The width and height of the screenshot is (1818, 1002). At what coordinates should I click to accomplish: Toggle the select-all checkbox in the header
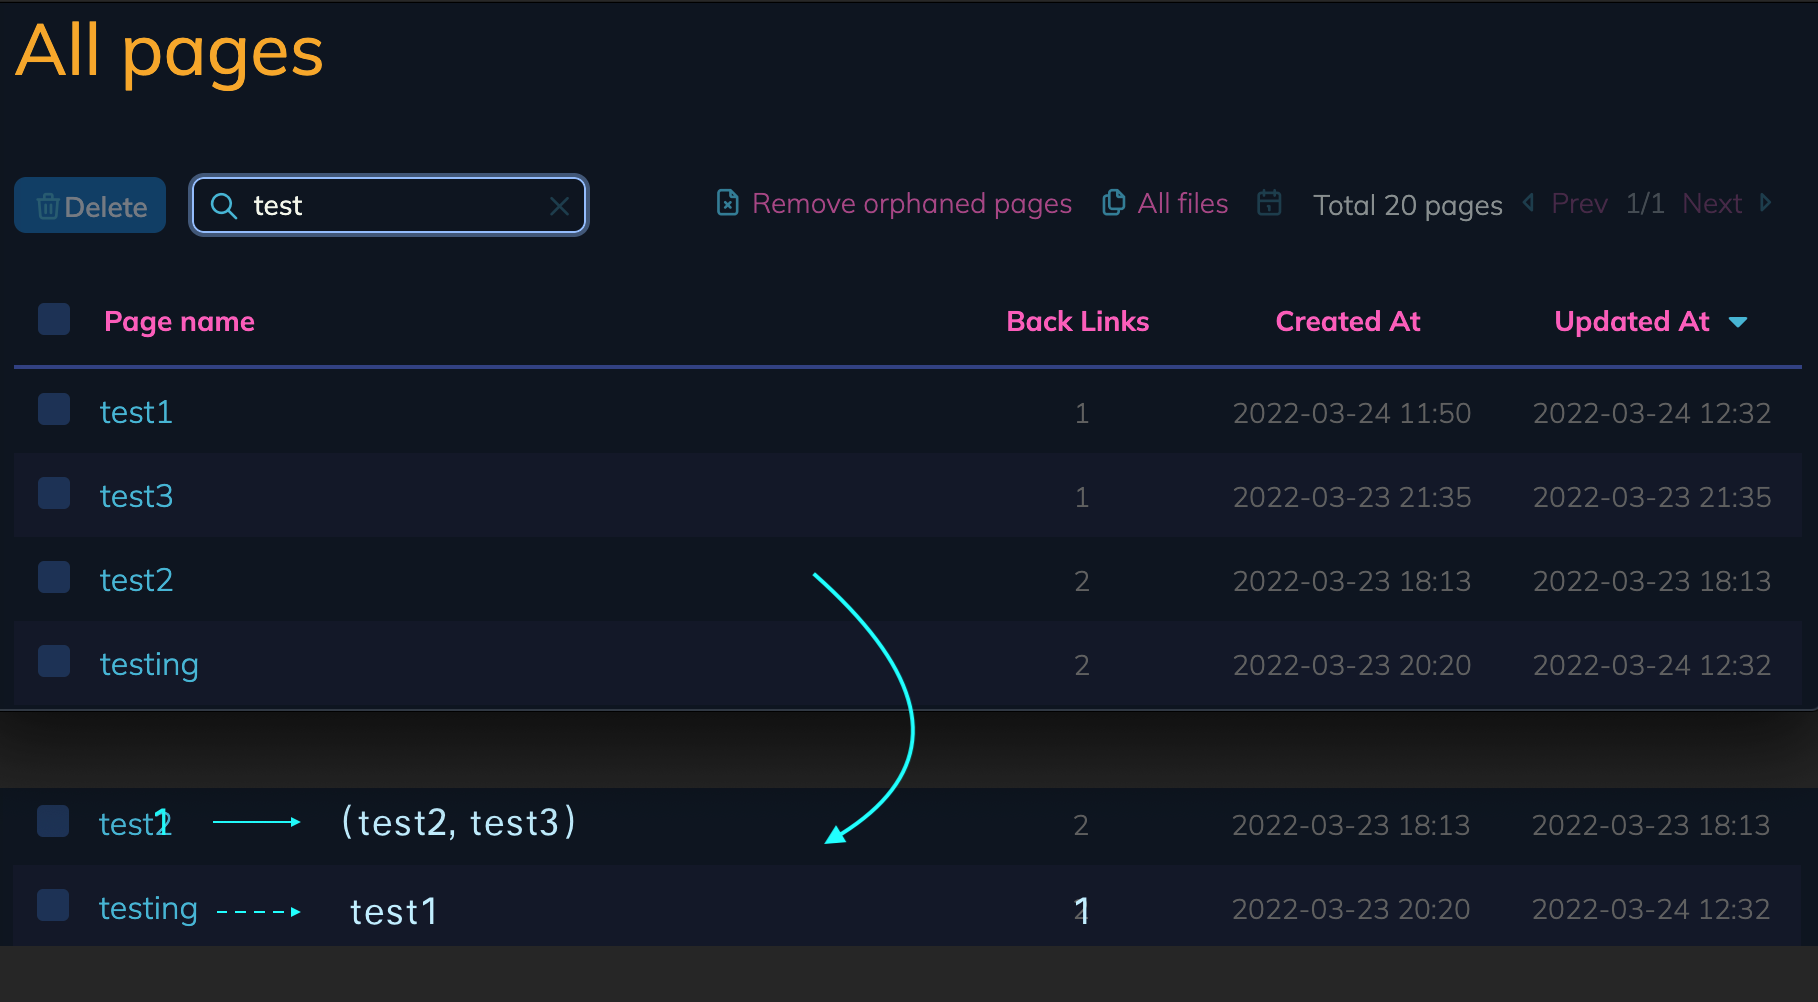click(53, 319)
